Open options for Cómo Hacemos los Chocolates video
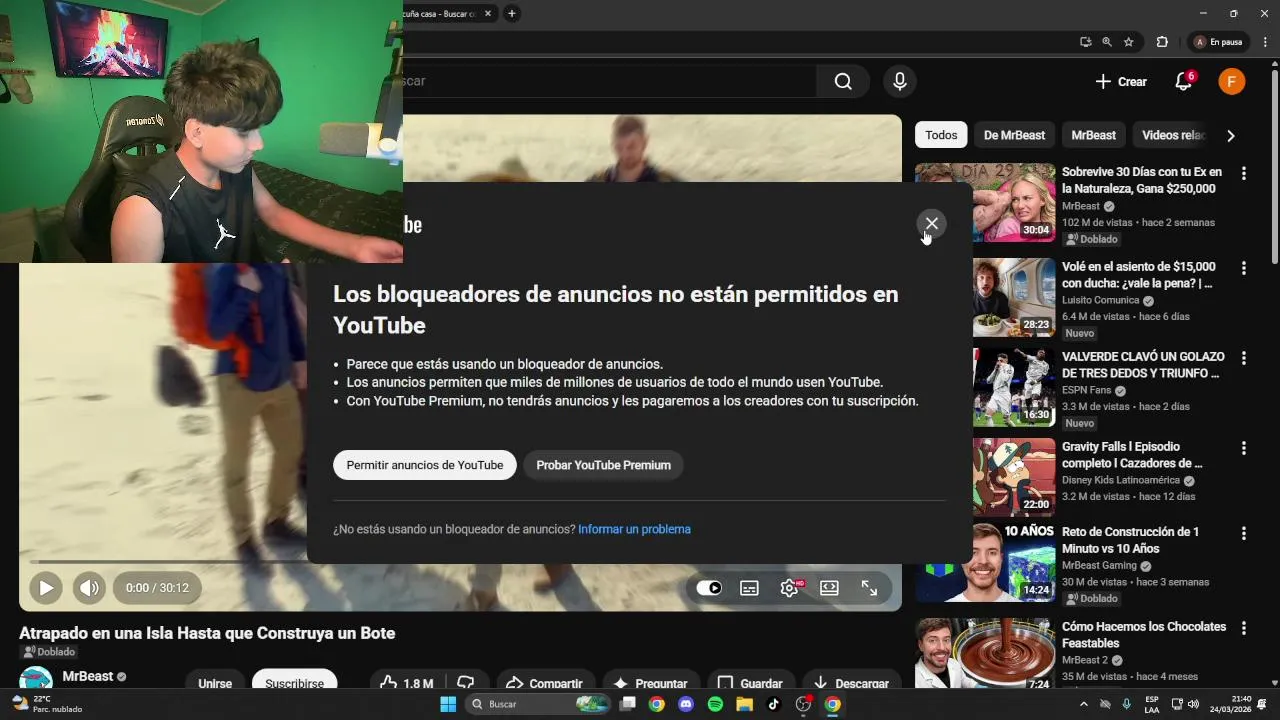The height and width of the screenshot is (720, 1280). click(1244, 628)
